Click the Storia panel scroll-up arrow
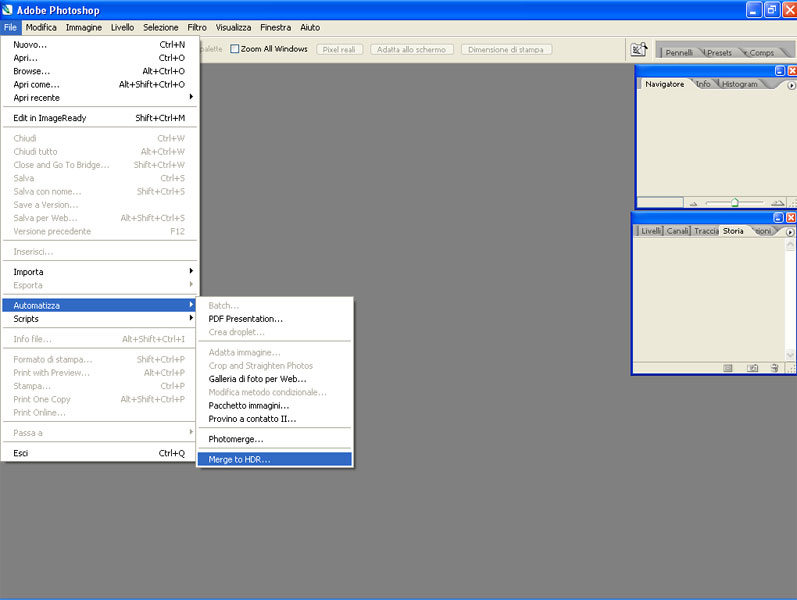This screenshot has width=797, height=600. [790, 245]
